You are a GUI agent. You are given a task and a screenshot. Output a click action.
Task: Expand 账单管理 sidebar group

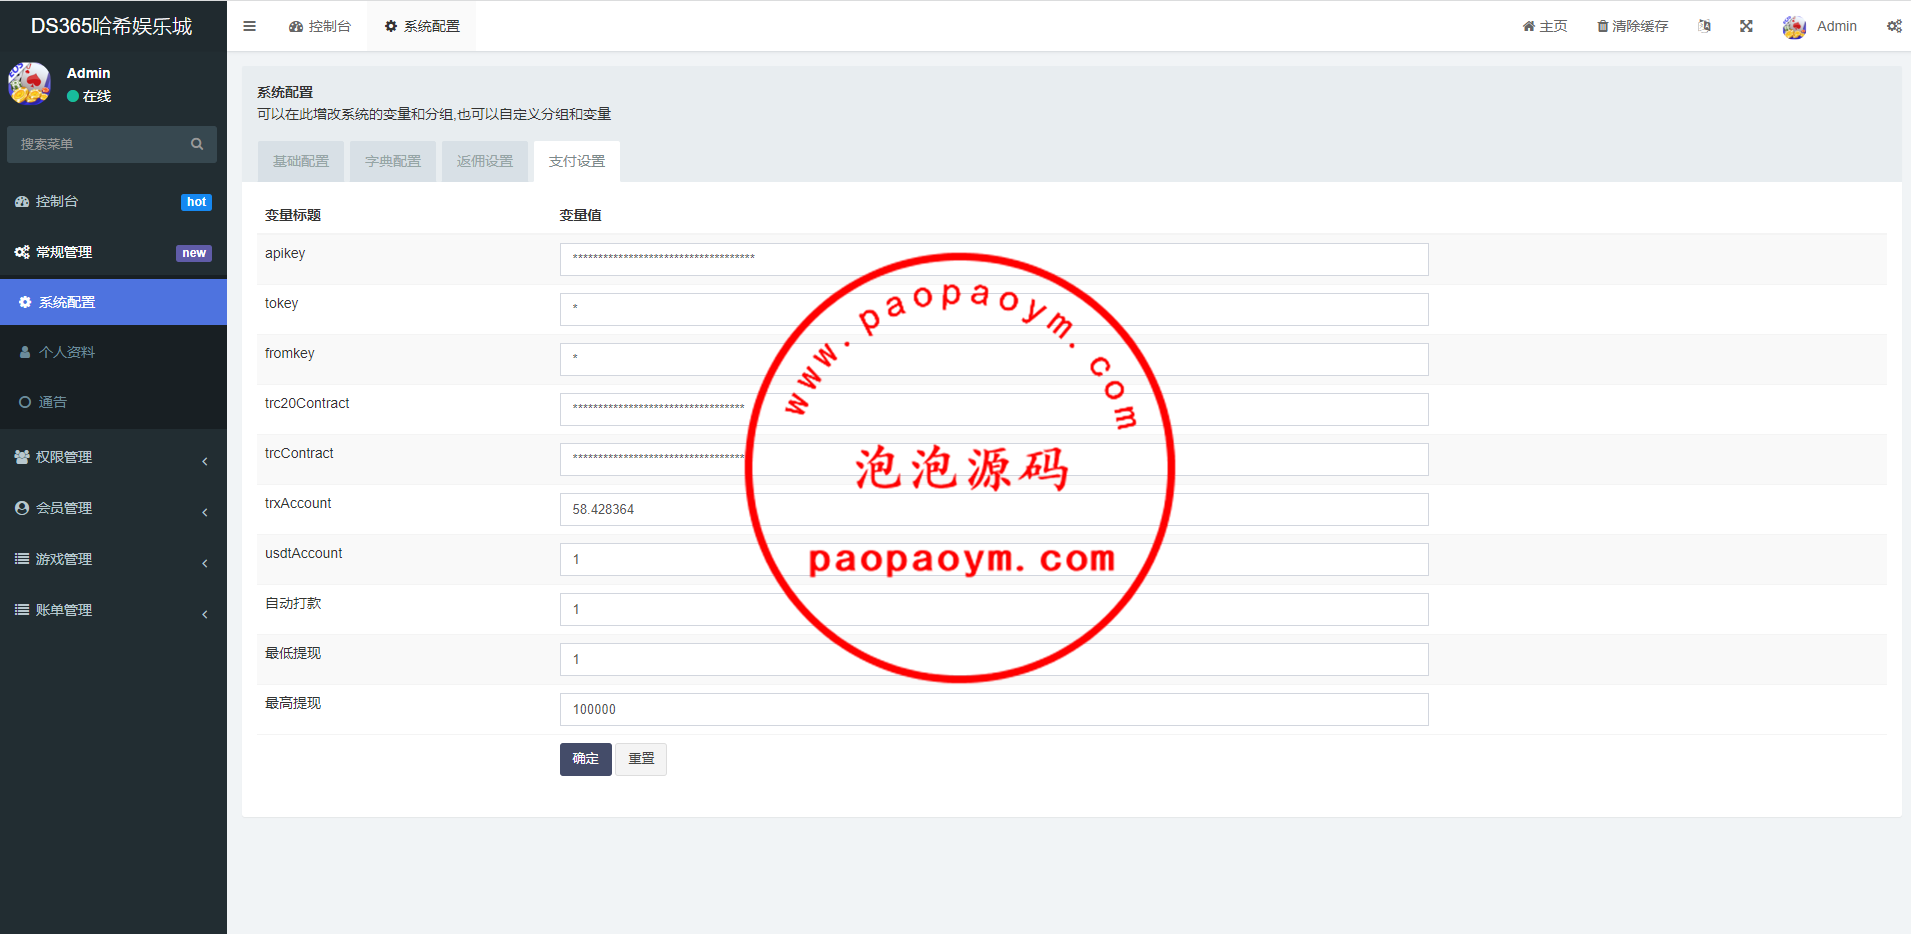pyautogui.click(x=113, y=610)
